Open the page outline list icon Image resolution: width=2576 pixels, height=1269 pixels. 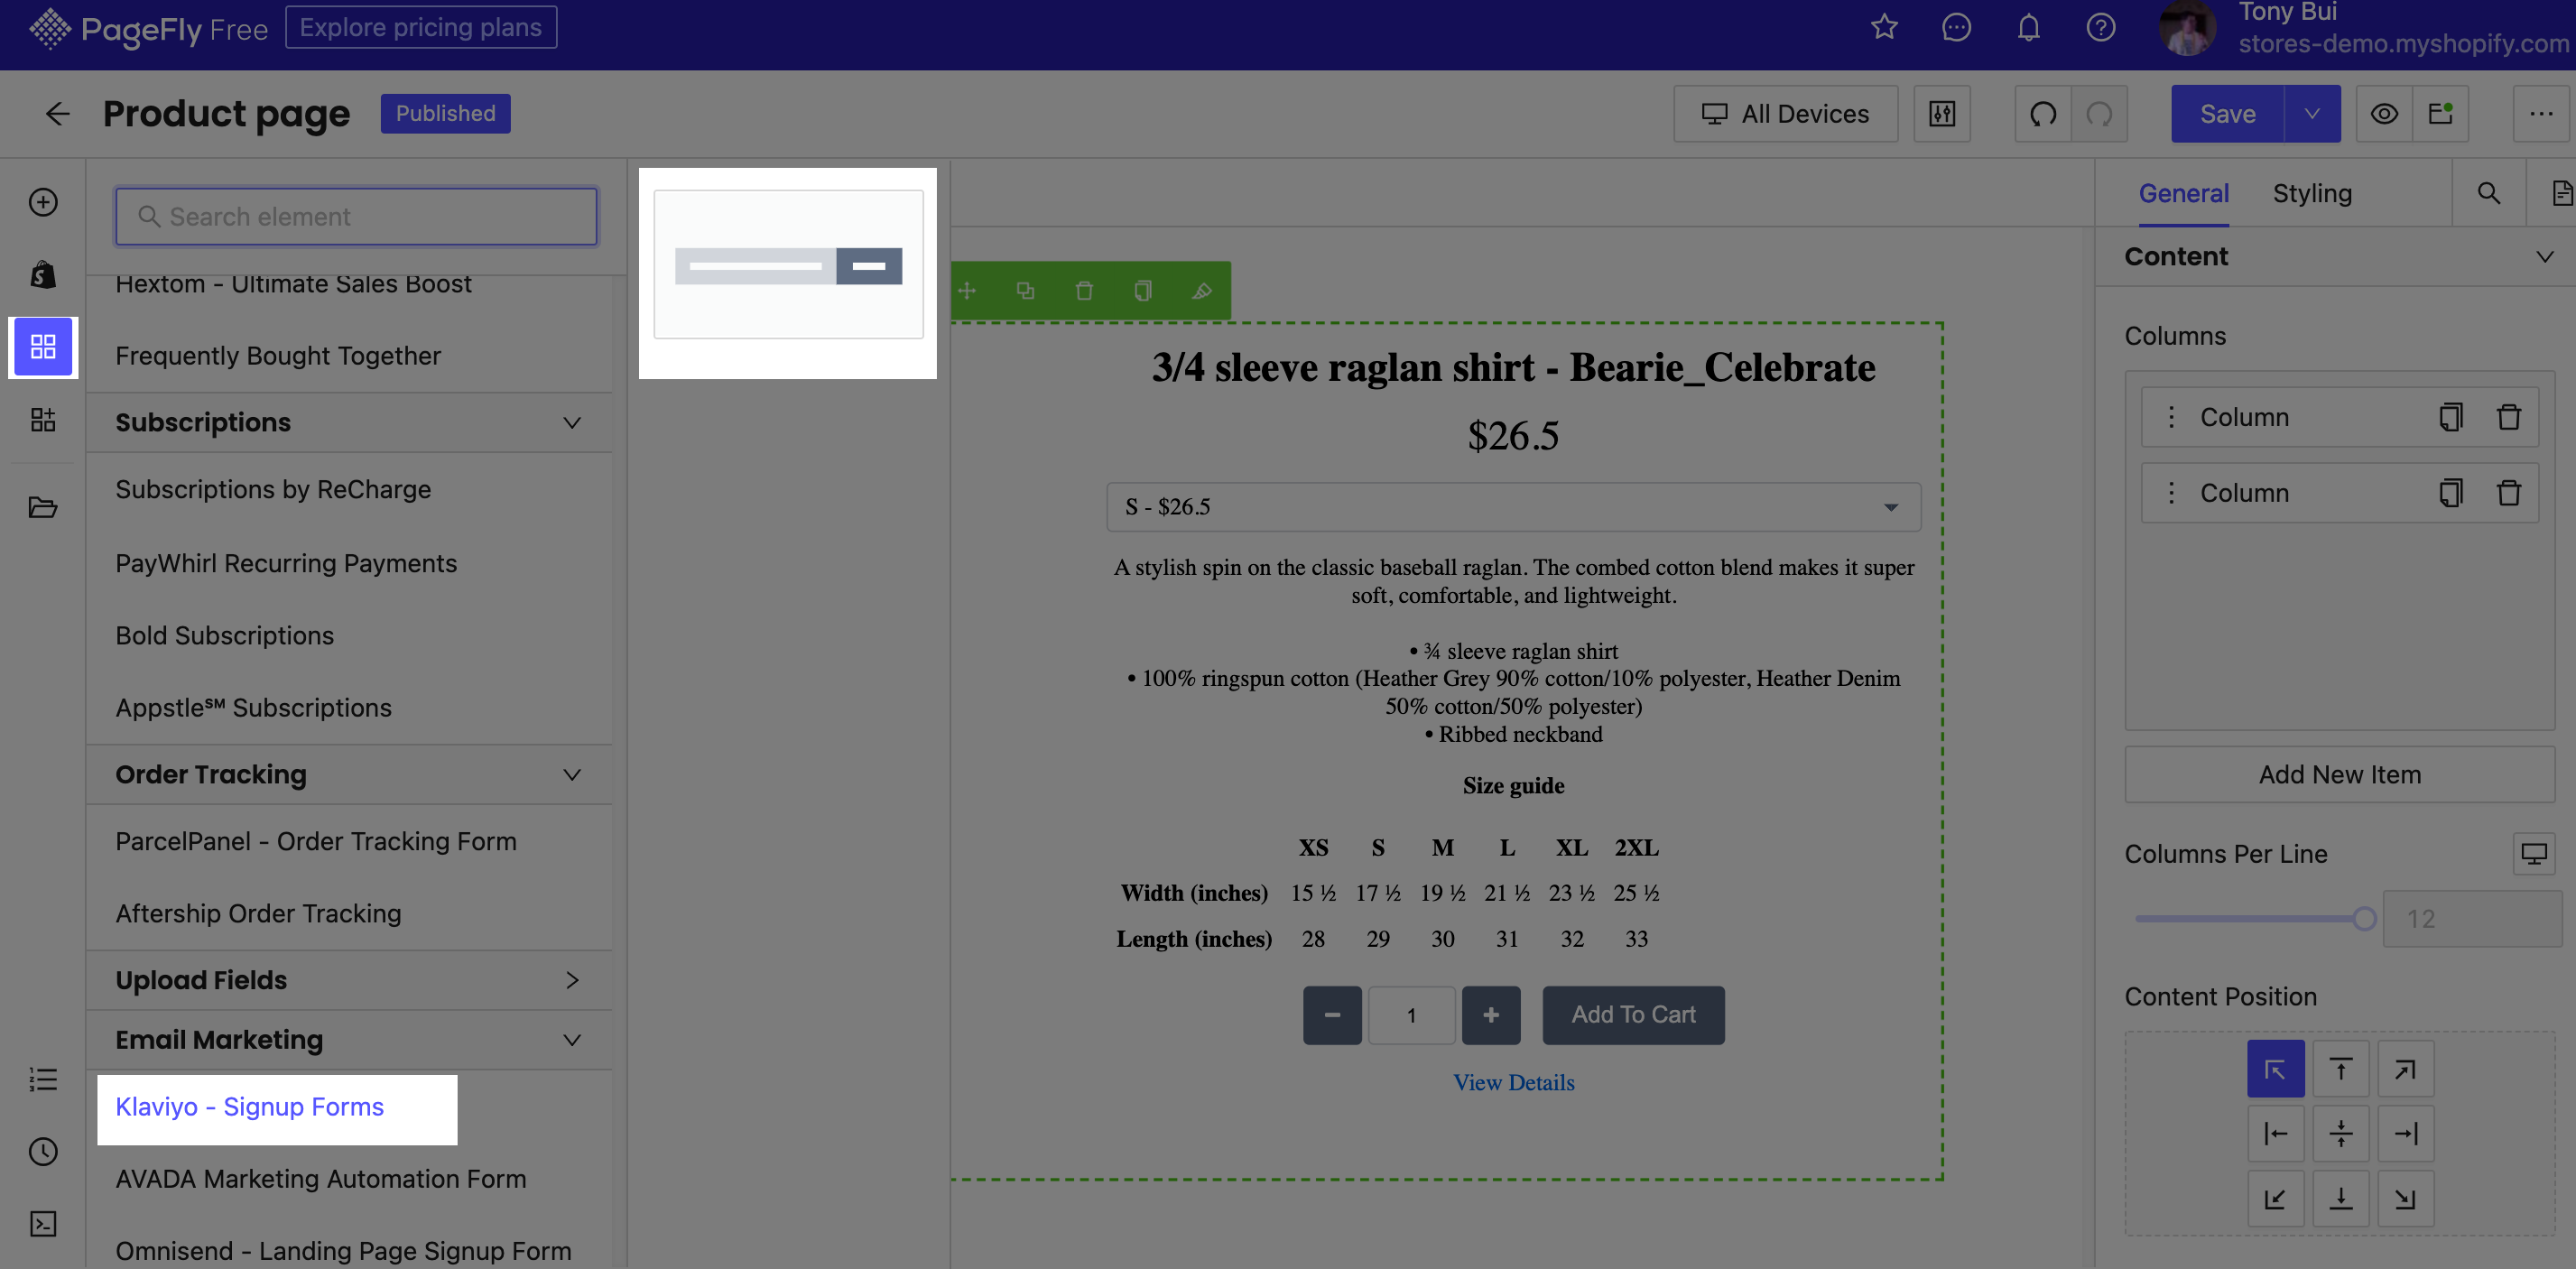pyautogui.click(x=43, y=1079)
